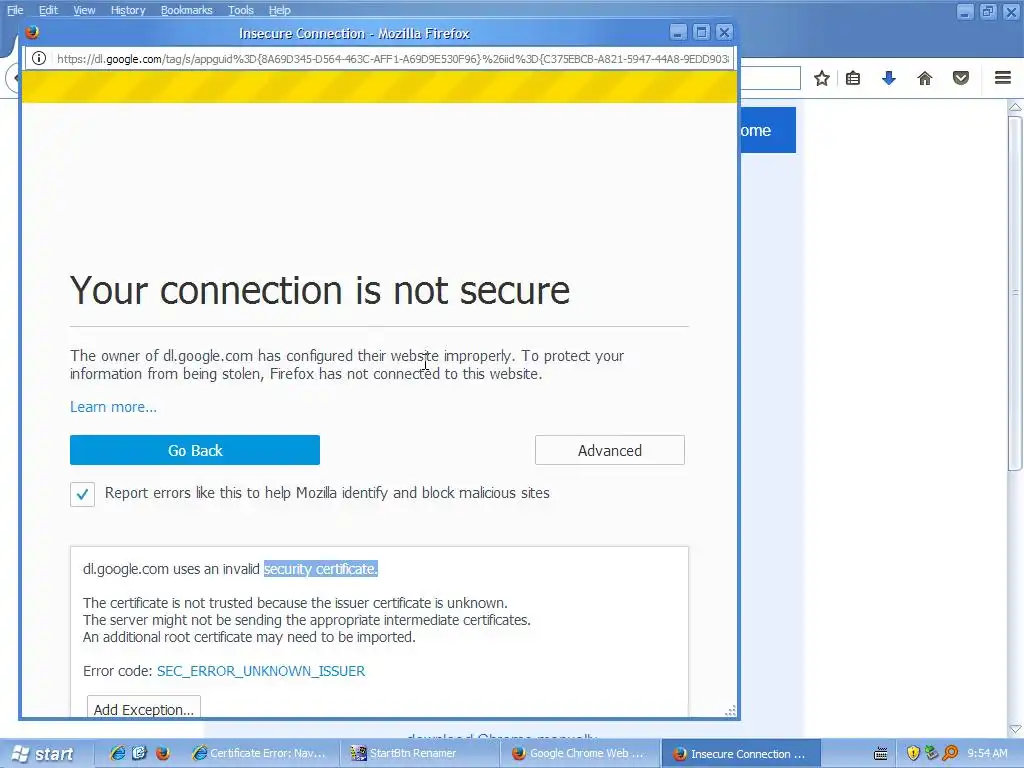Maximize the Insecure Connection popup window
This screenshot has height=768, width=1024.
click(701, 32)
